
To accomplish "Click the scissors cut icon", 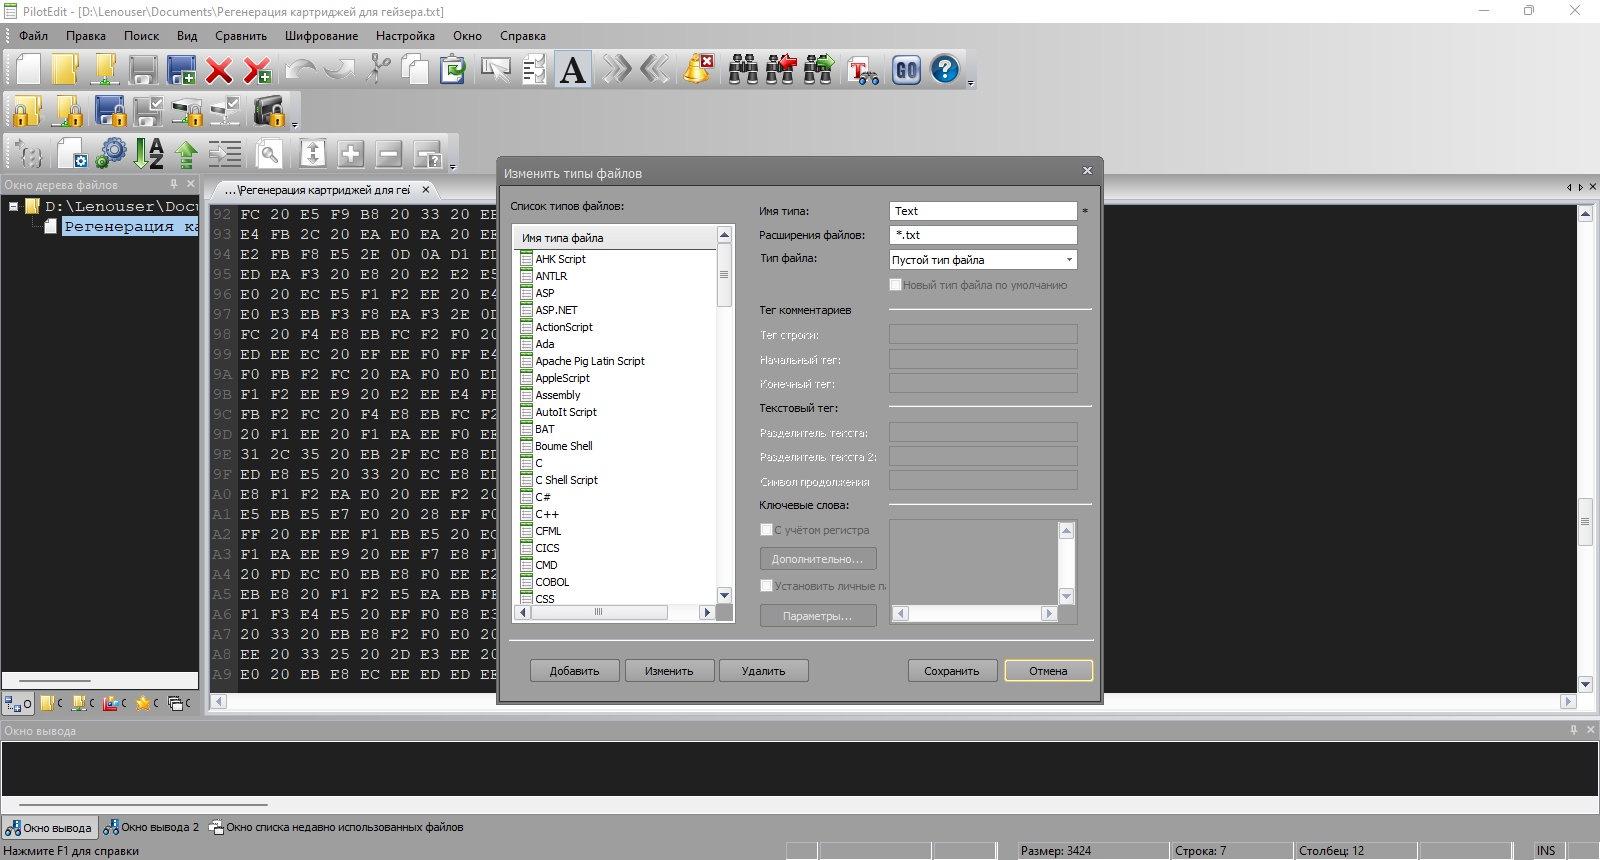I will pos(378,69).
